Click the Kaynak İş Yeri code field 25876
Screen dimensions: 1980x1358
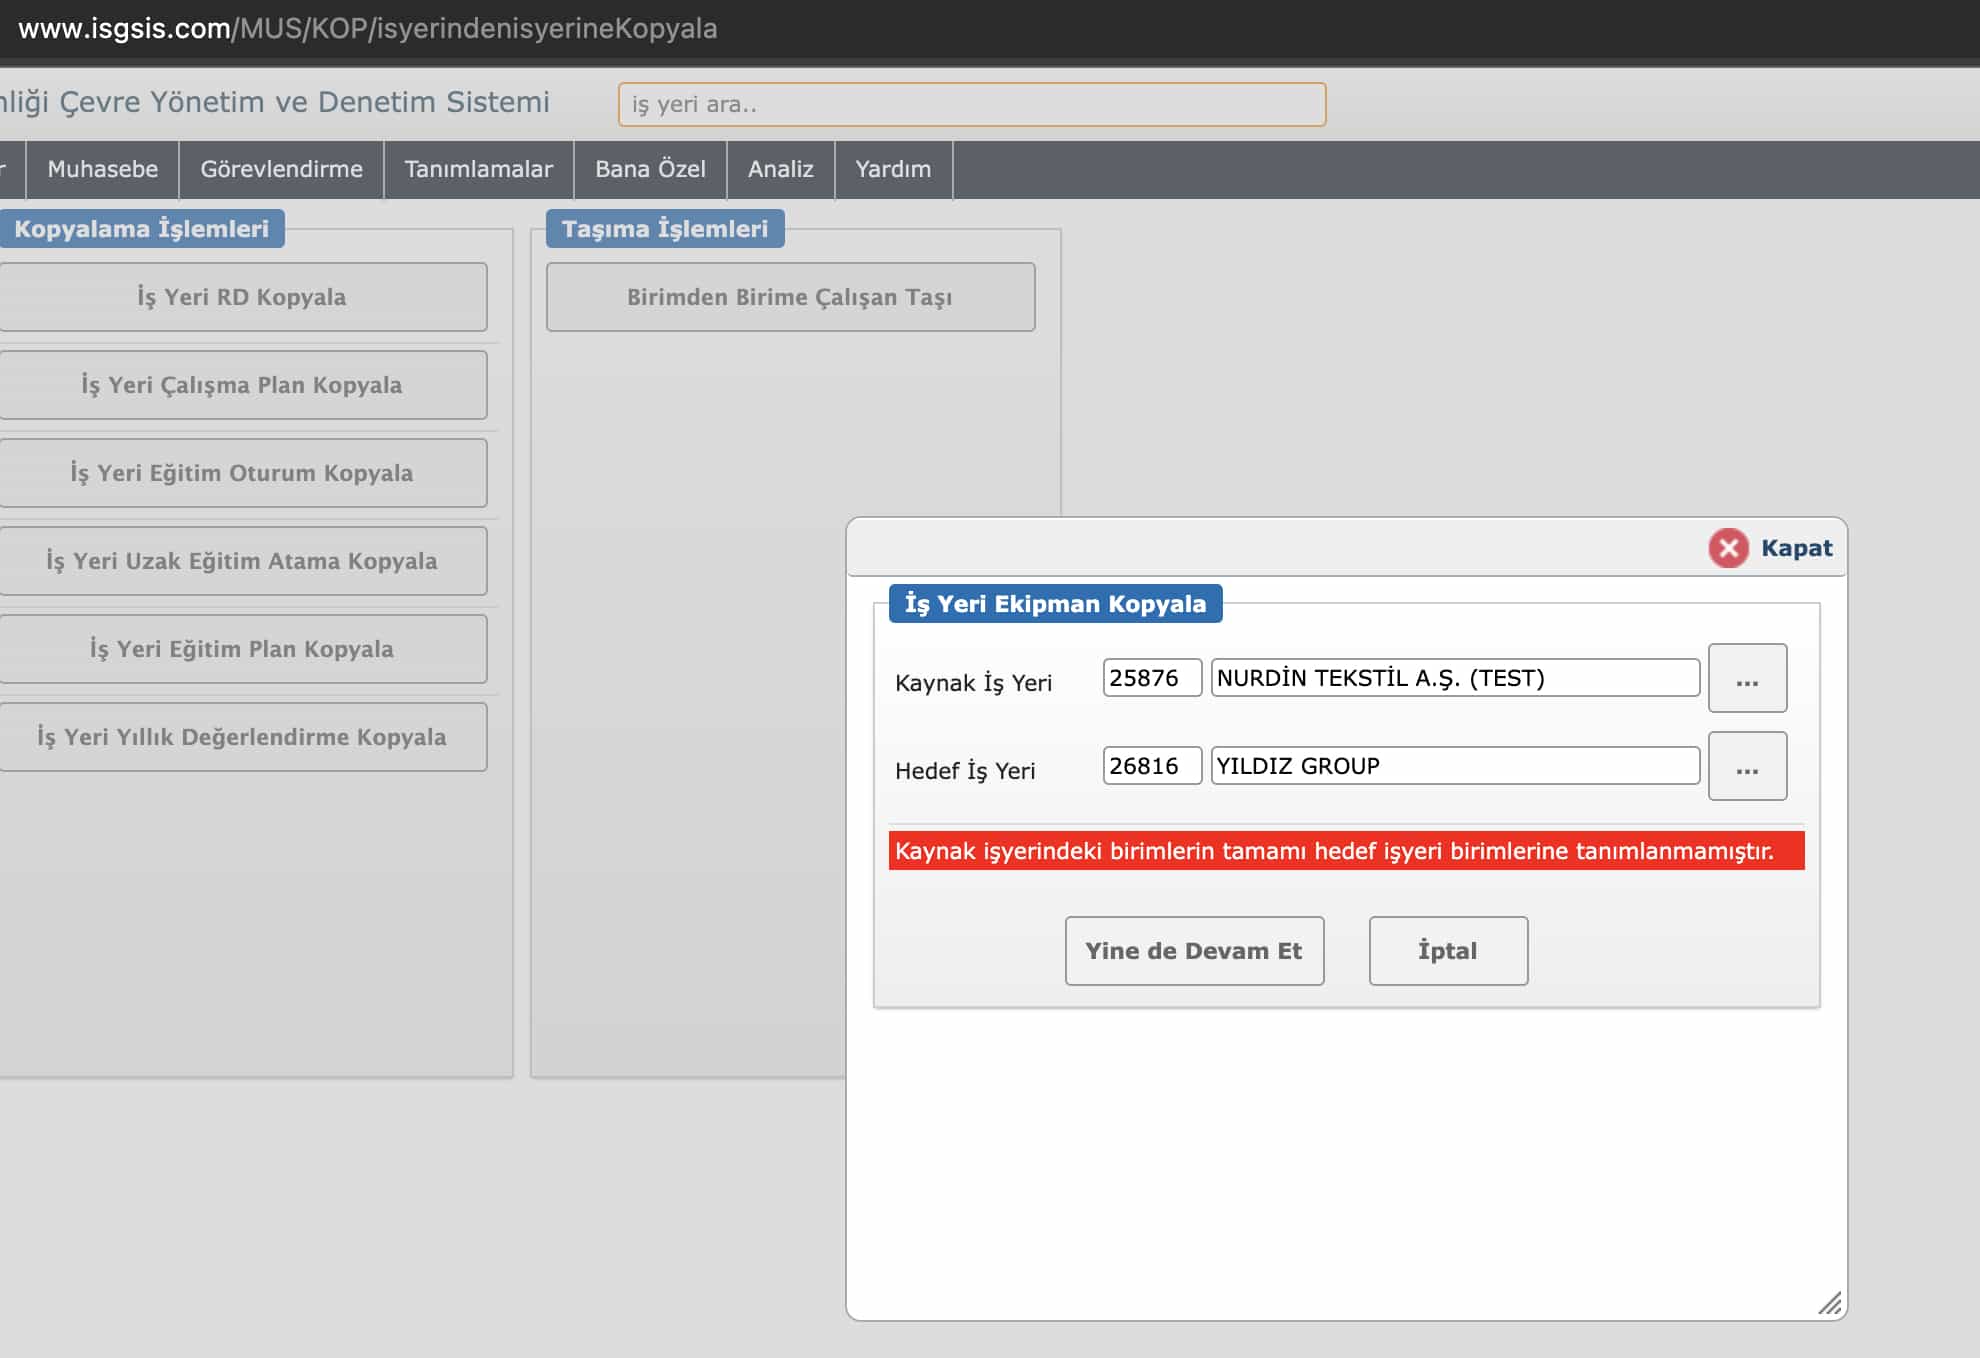click(1151, 678)
